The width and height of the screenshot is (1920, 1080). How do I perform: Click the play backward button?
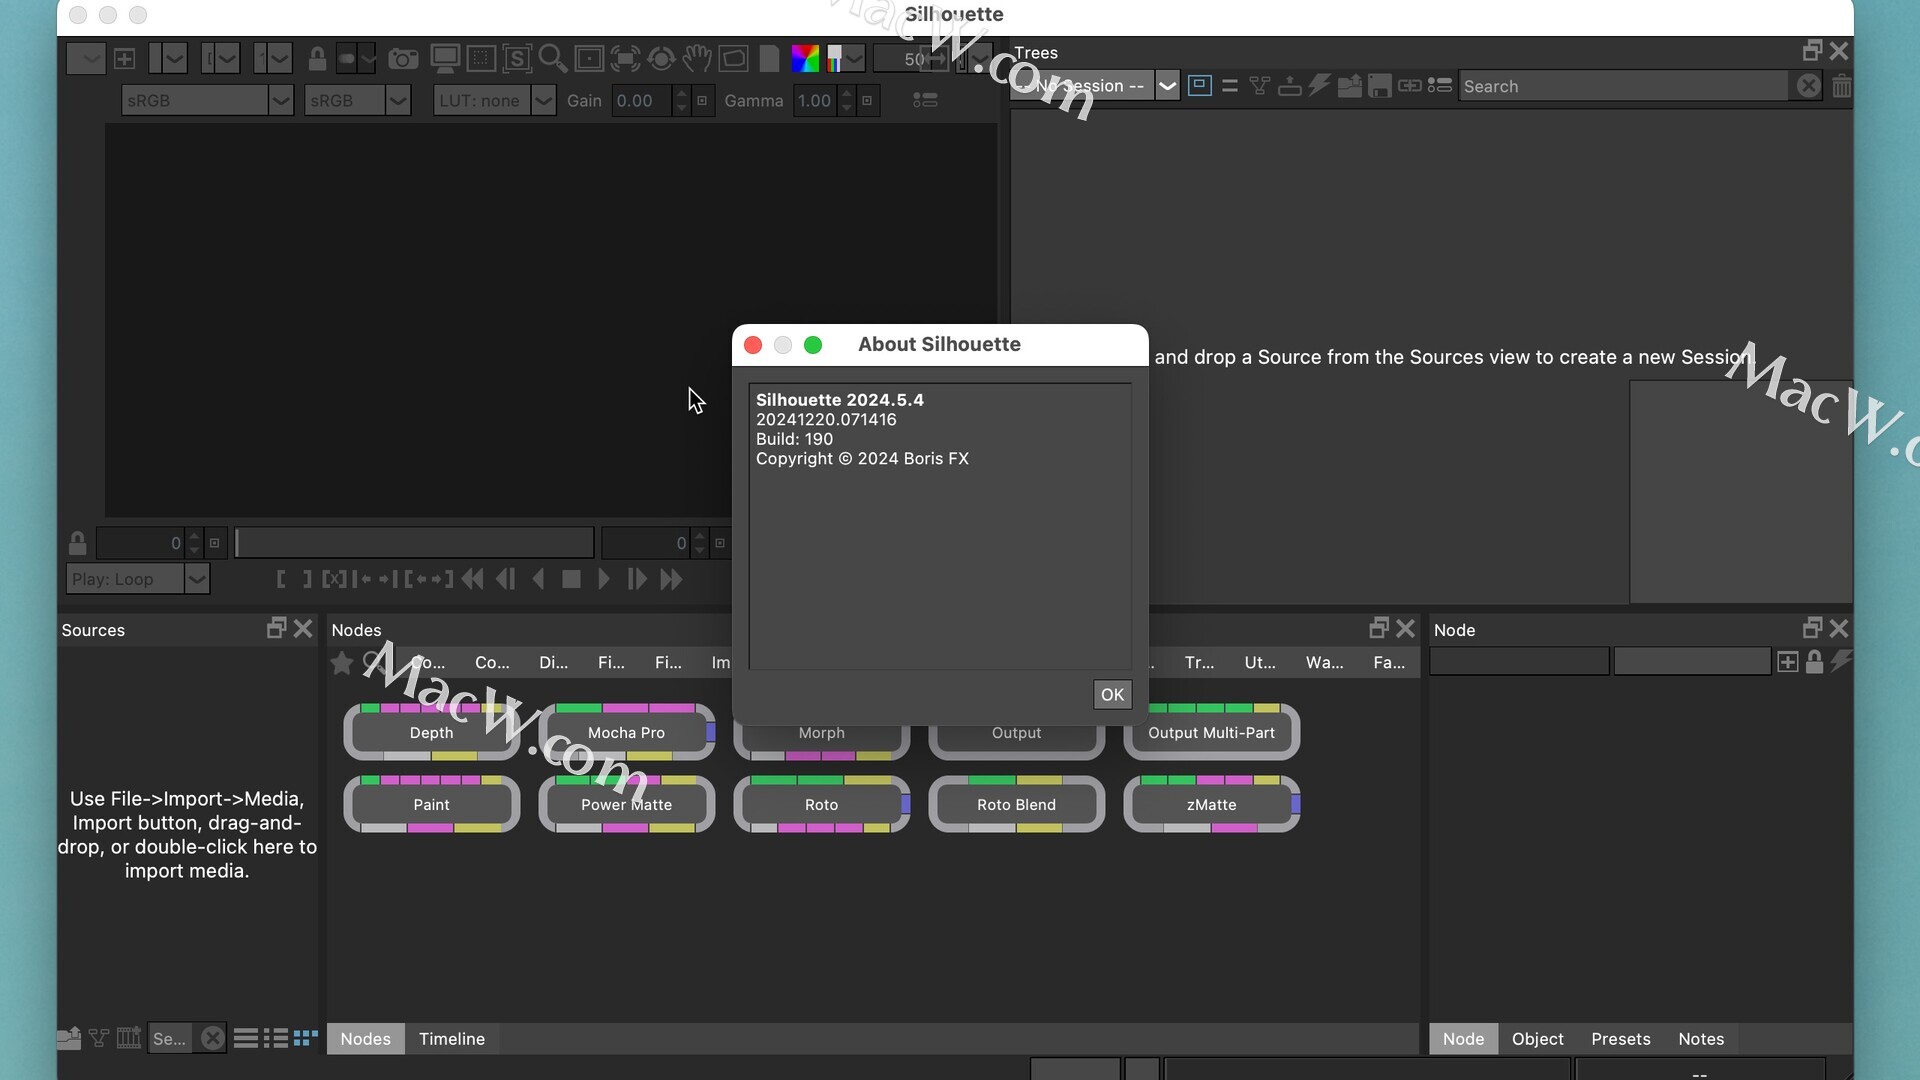[539, 579]
